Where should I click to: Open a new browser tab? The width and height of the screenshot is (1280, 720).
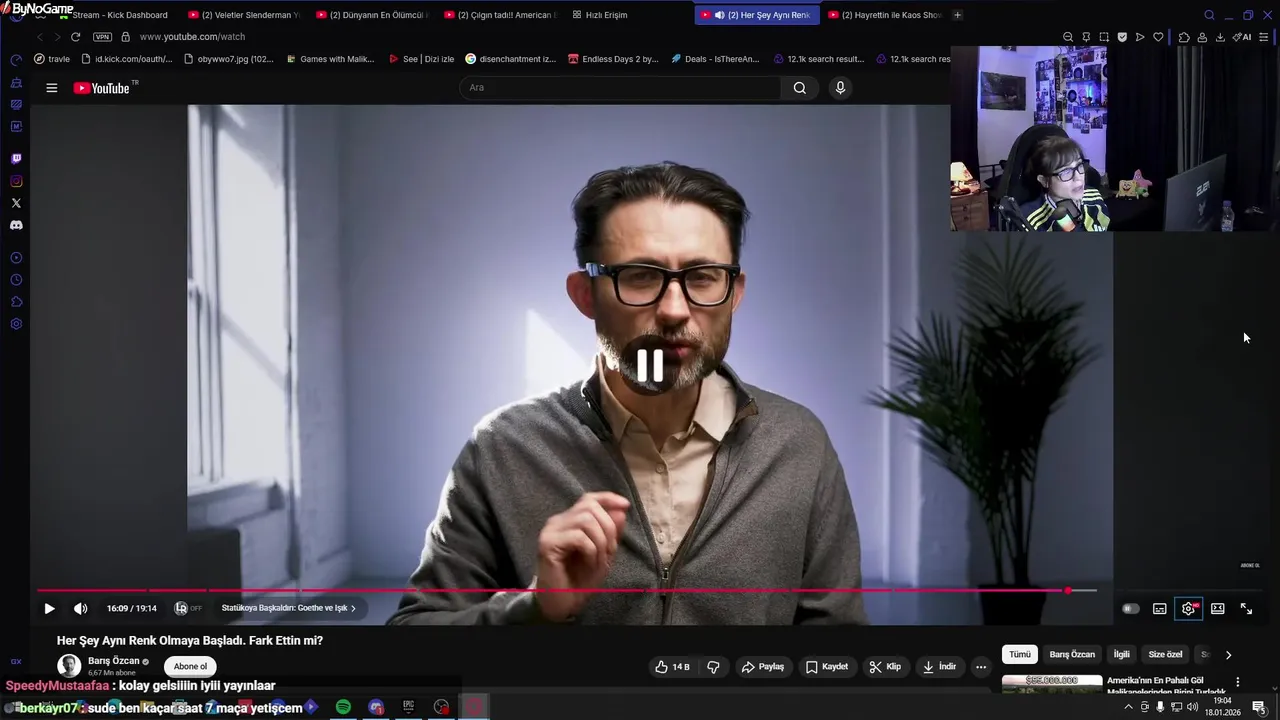point(957,15)
